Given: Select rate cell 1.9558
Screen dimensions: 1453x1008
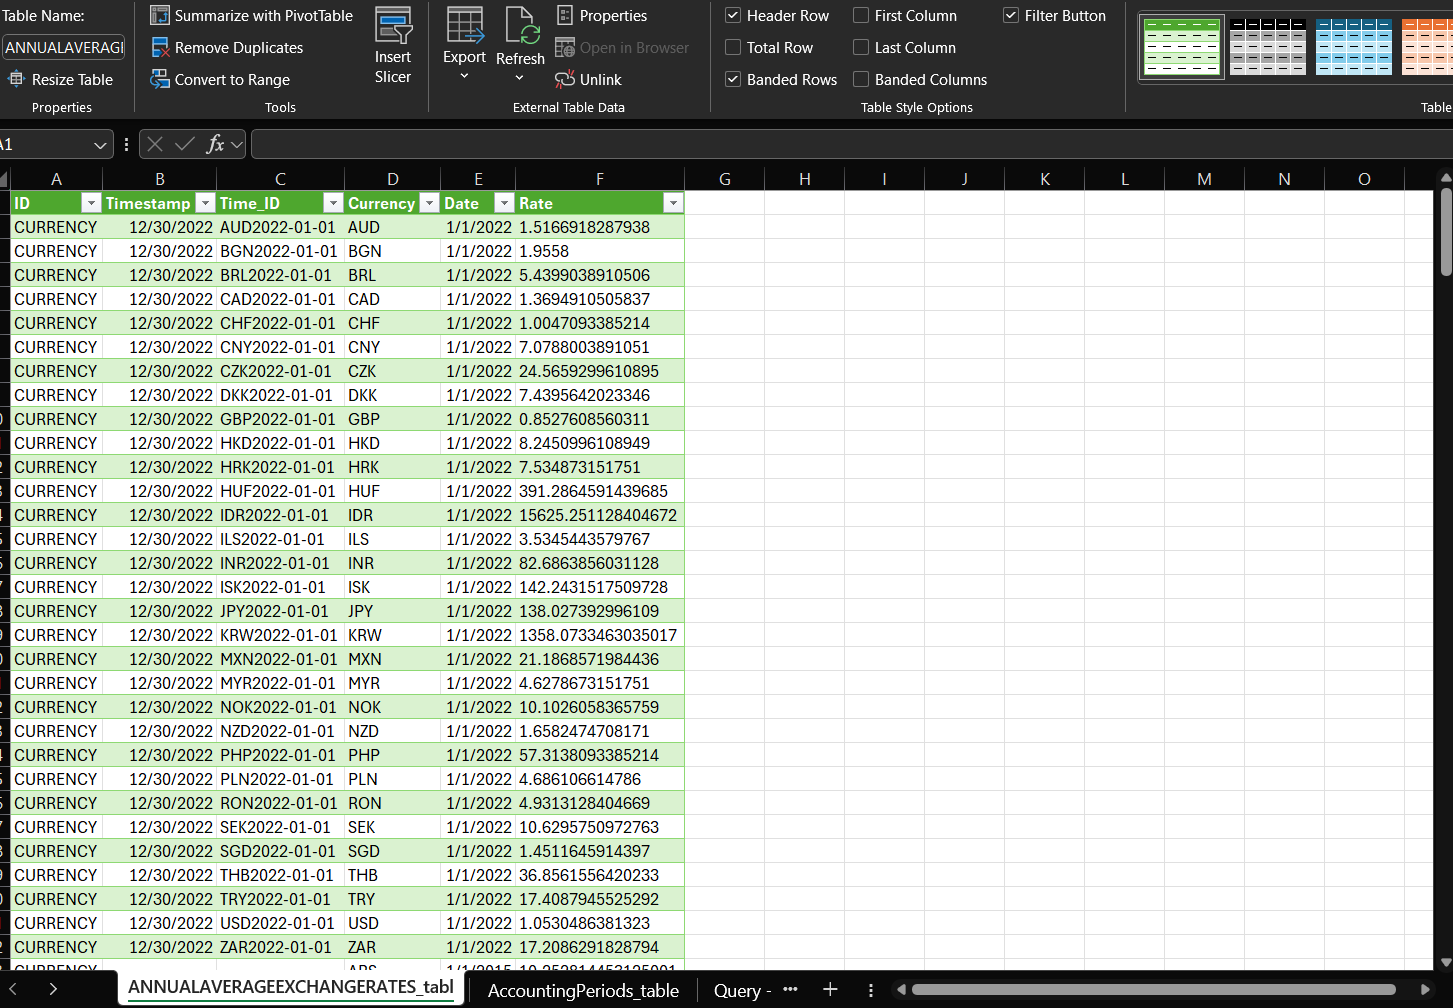Looking at the screenshot, I should [599, 251].
